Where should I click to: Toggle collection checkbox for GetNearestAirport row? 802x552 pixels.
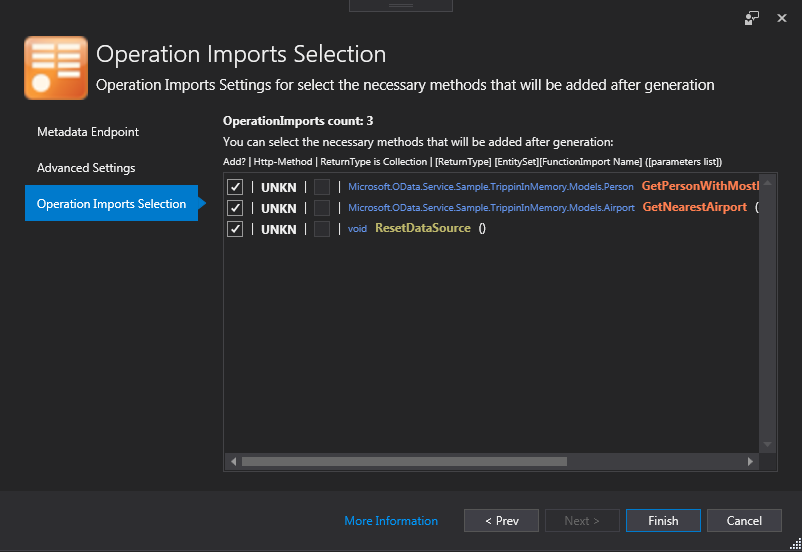pos(322,208)
